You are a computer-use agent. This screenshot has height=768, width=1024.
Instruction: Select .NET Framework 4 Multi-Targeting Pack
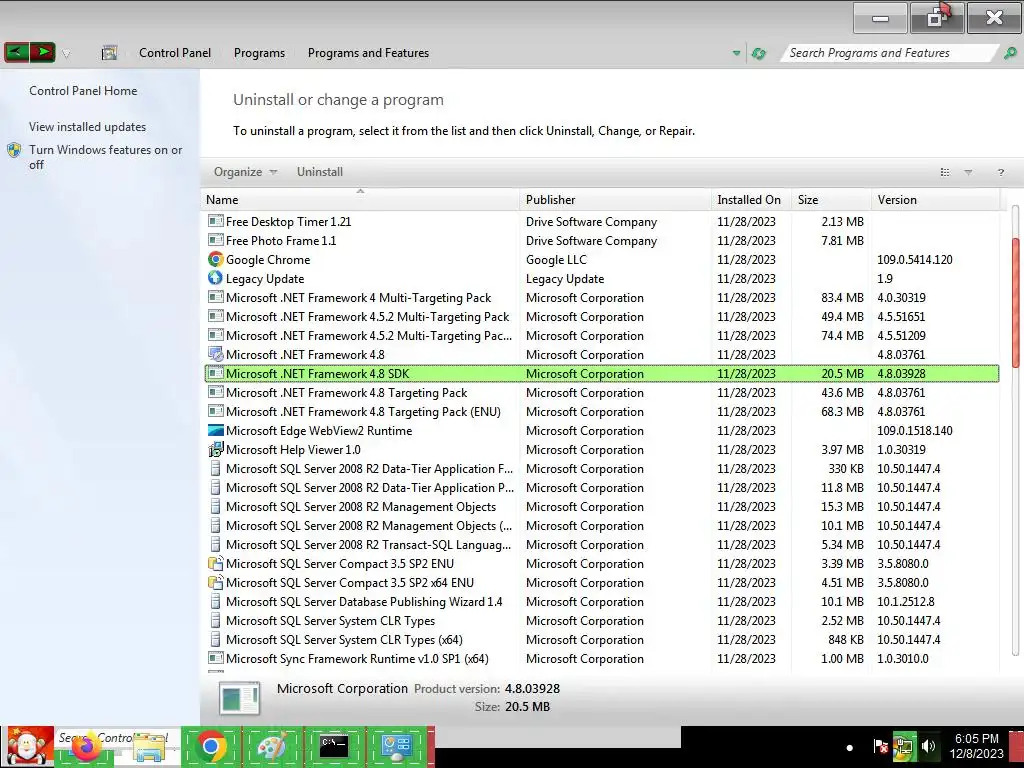tap(602, 297)
